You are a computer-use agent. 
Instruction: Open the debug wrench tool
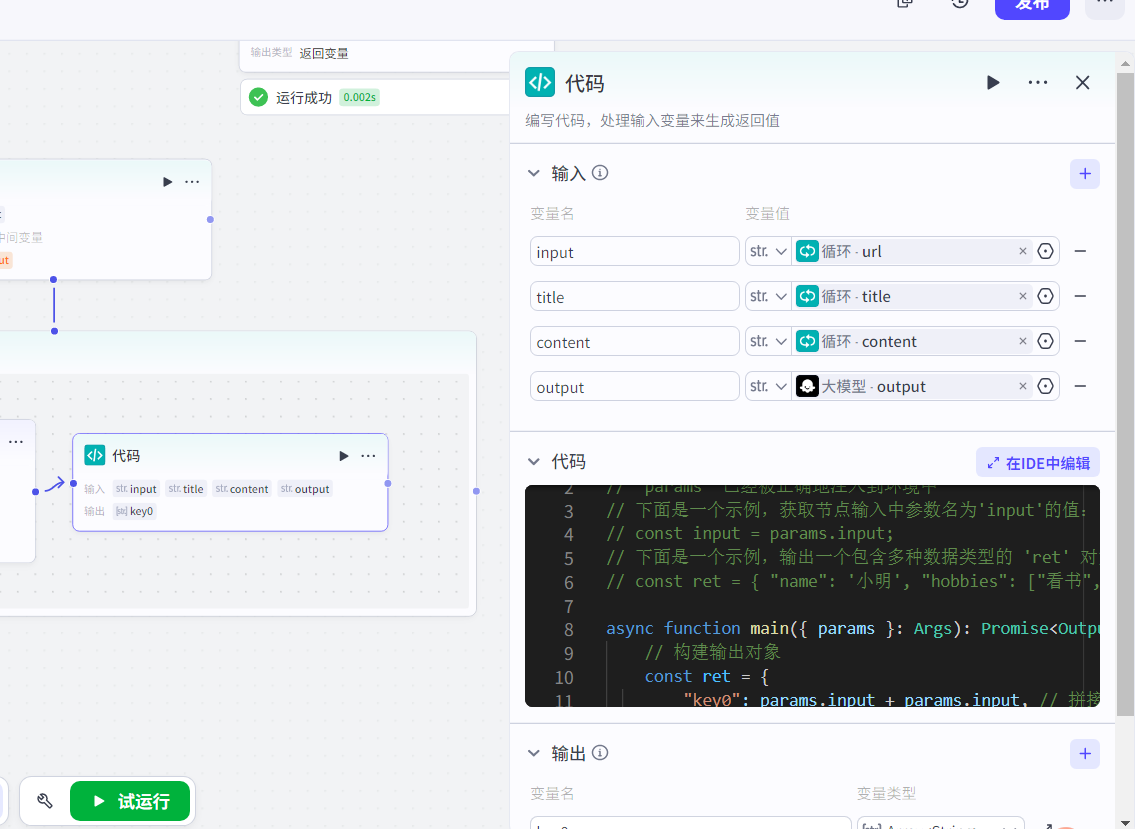click(45, 801)
